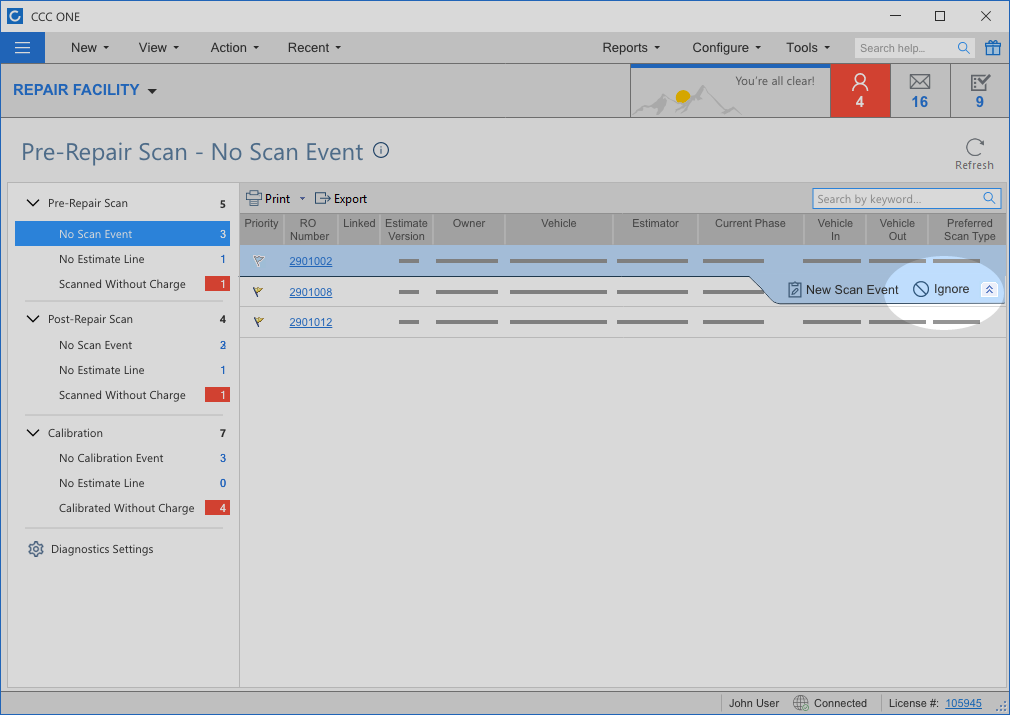Open the Configure menu

coord(726,48)
